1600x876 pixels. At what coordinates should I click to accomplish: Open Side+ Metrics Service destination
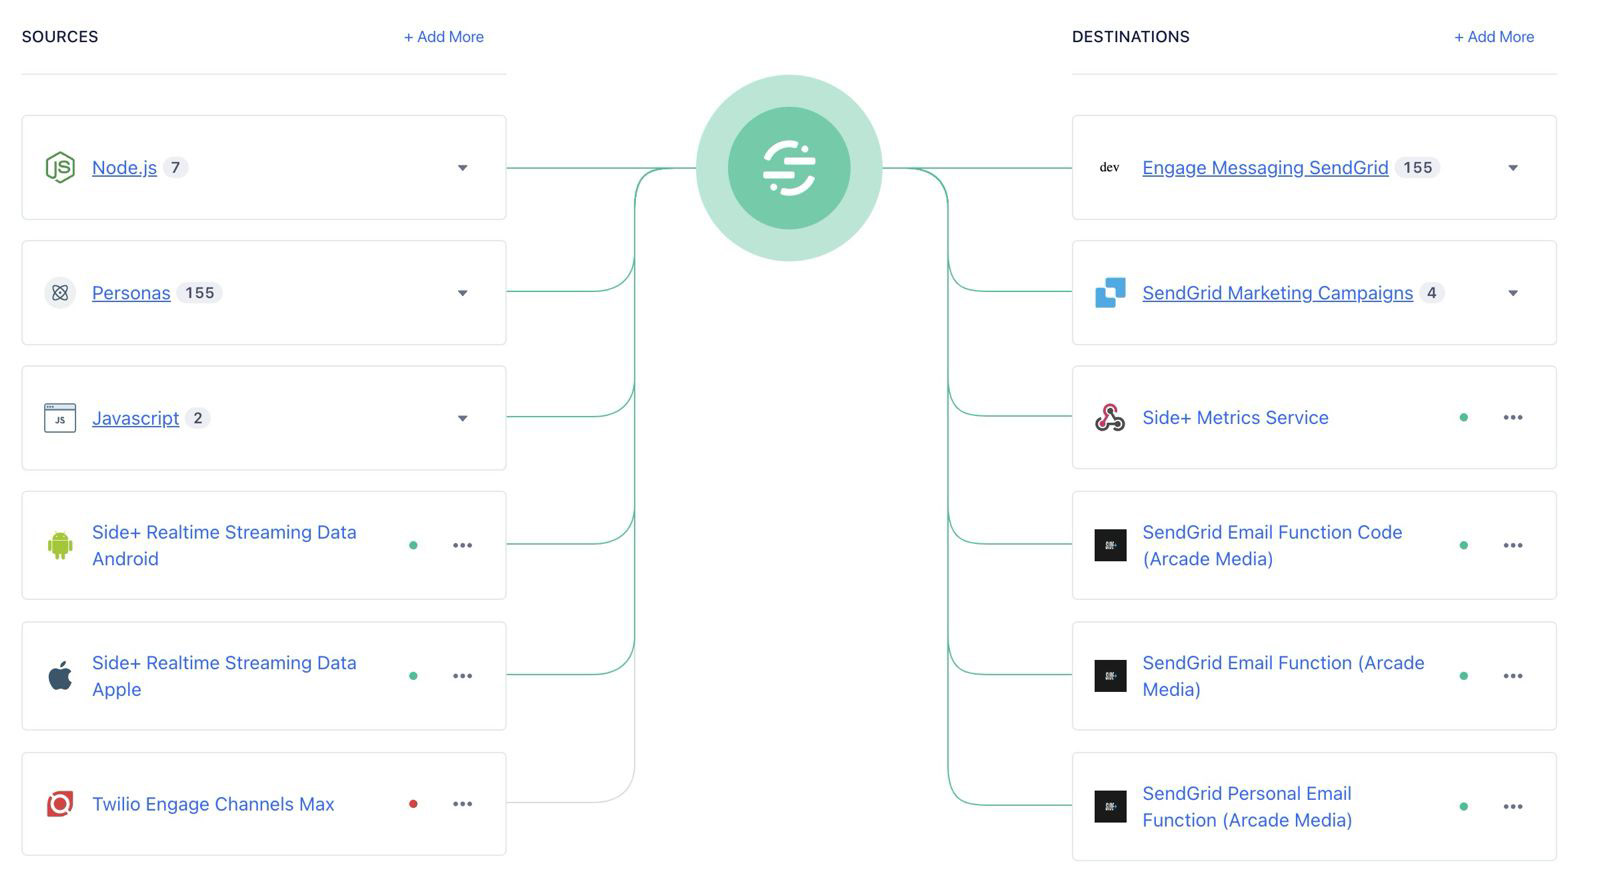(x=1235, y=417)
